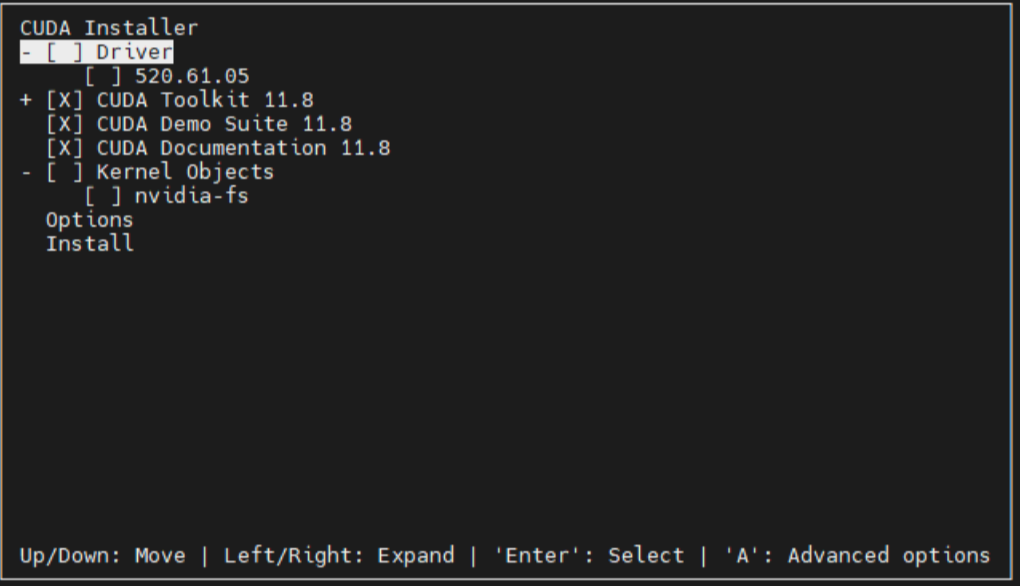Toggle the Kernel Objects checkbox
1020x586 pixels.
click(x=64, y=172)
